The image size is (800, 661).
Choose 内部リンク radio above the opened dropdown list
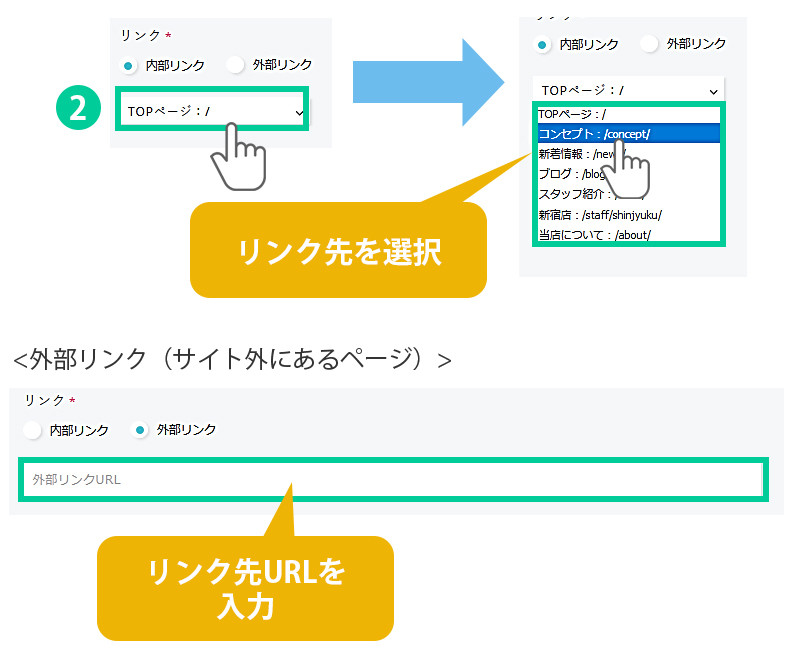(x=543, y=44)
